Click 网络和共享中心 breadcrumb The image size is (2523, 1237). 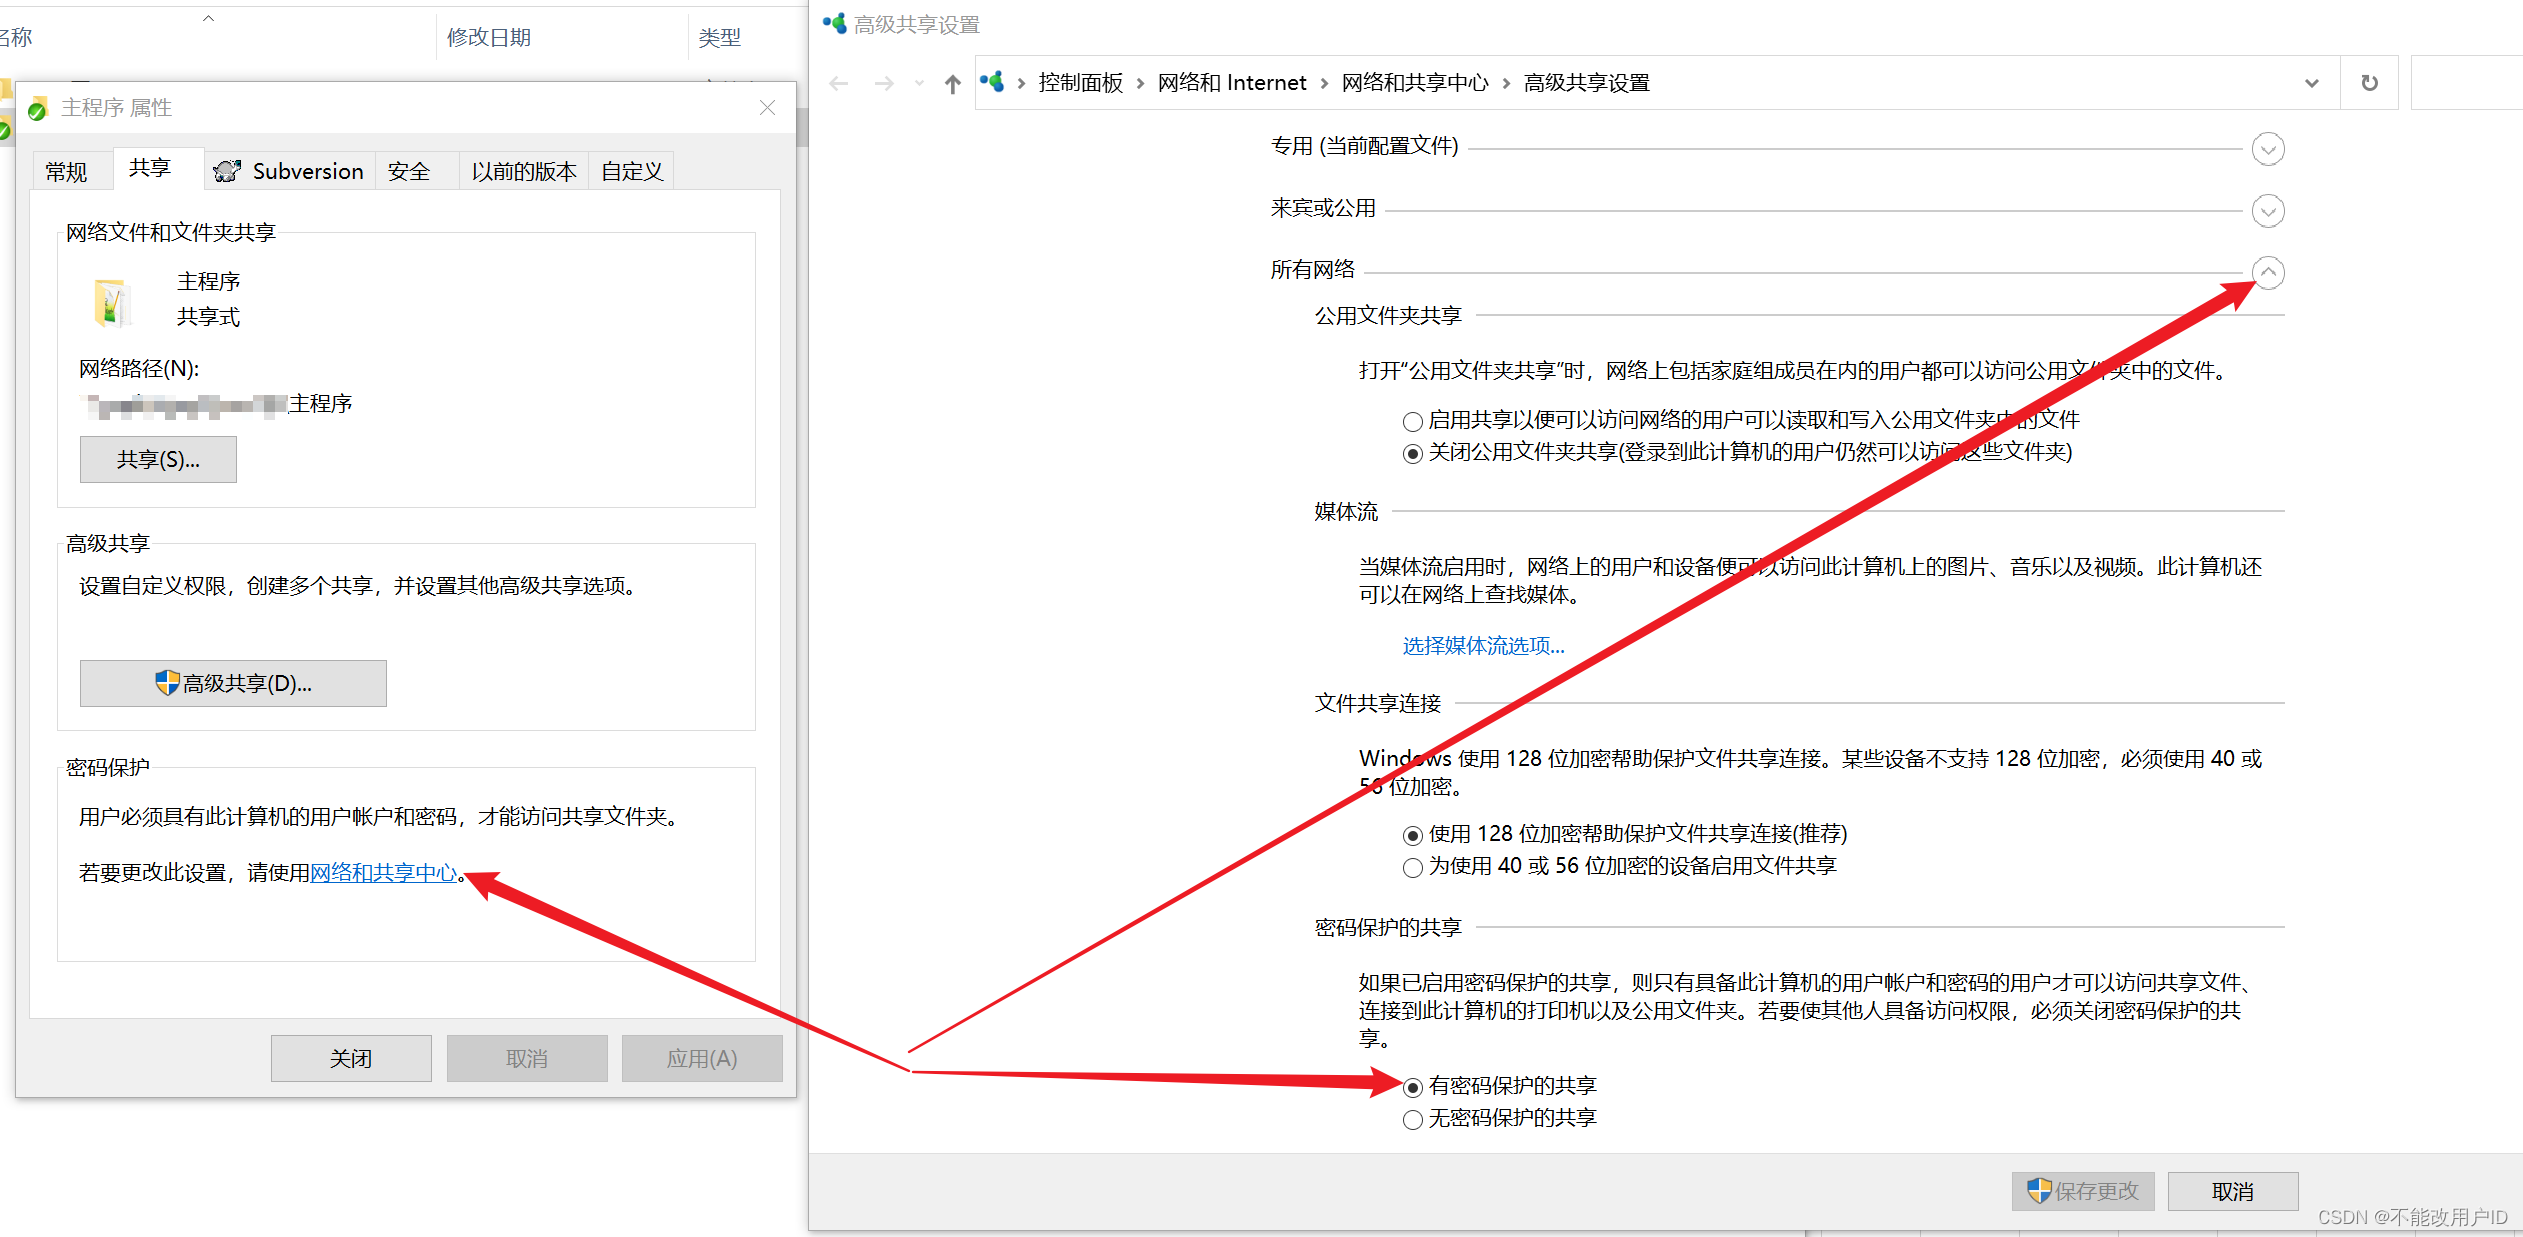(1415, 83)
